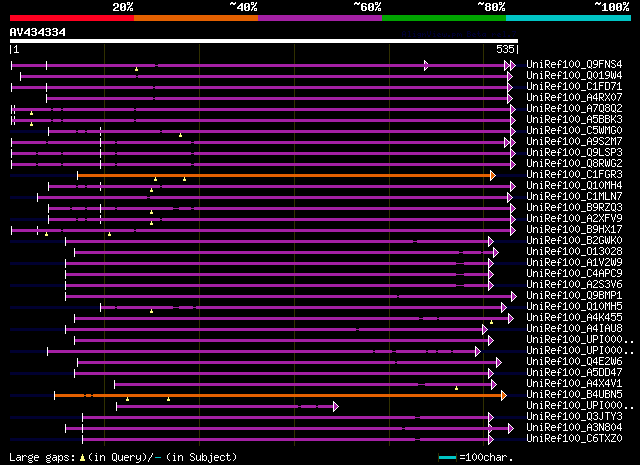Click the orange alignment bar for B4UBN5

pos(280,395)
